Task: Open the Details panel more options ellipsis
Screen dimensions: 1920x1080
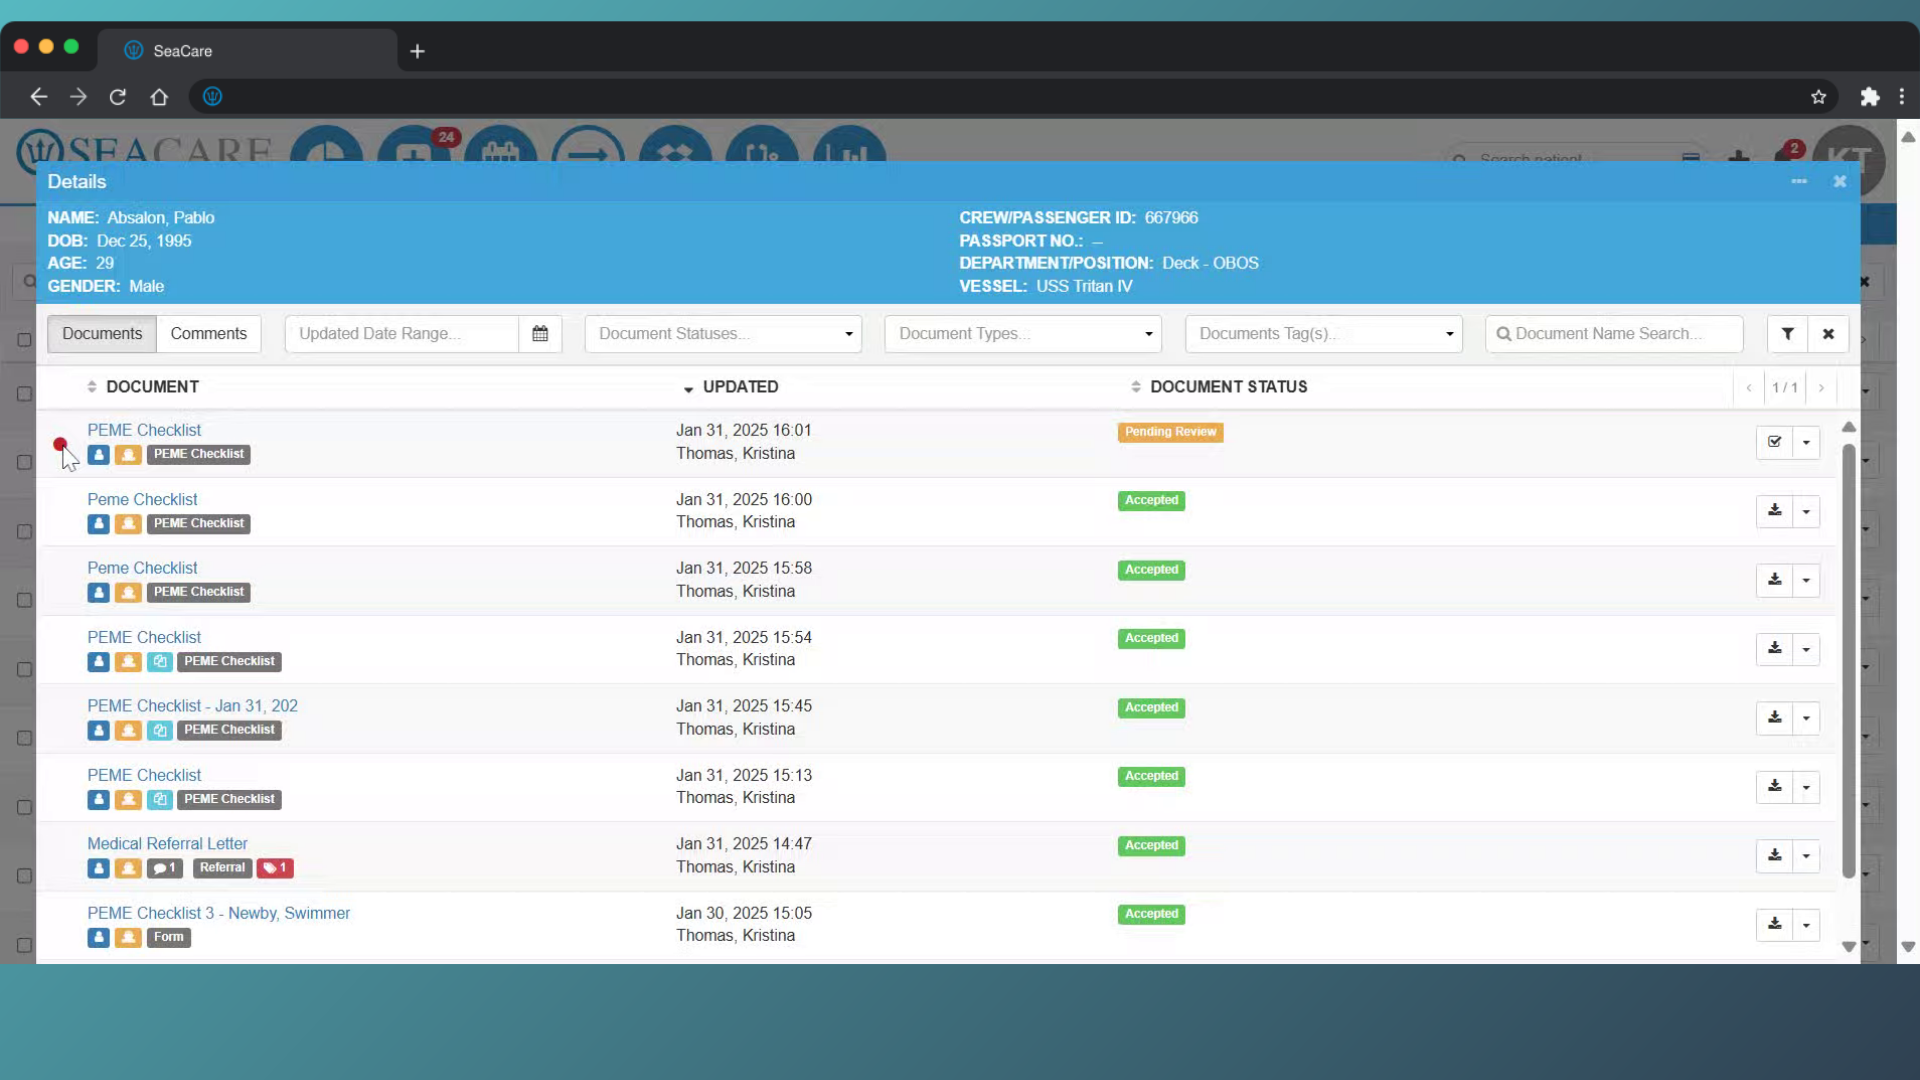Action: pyautogui.click(x=1799, y=181)
